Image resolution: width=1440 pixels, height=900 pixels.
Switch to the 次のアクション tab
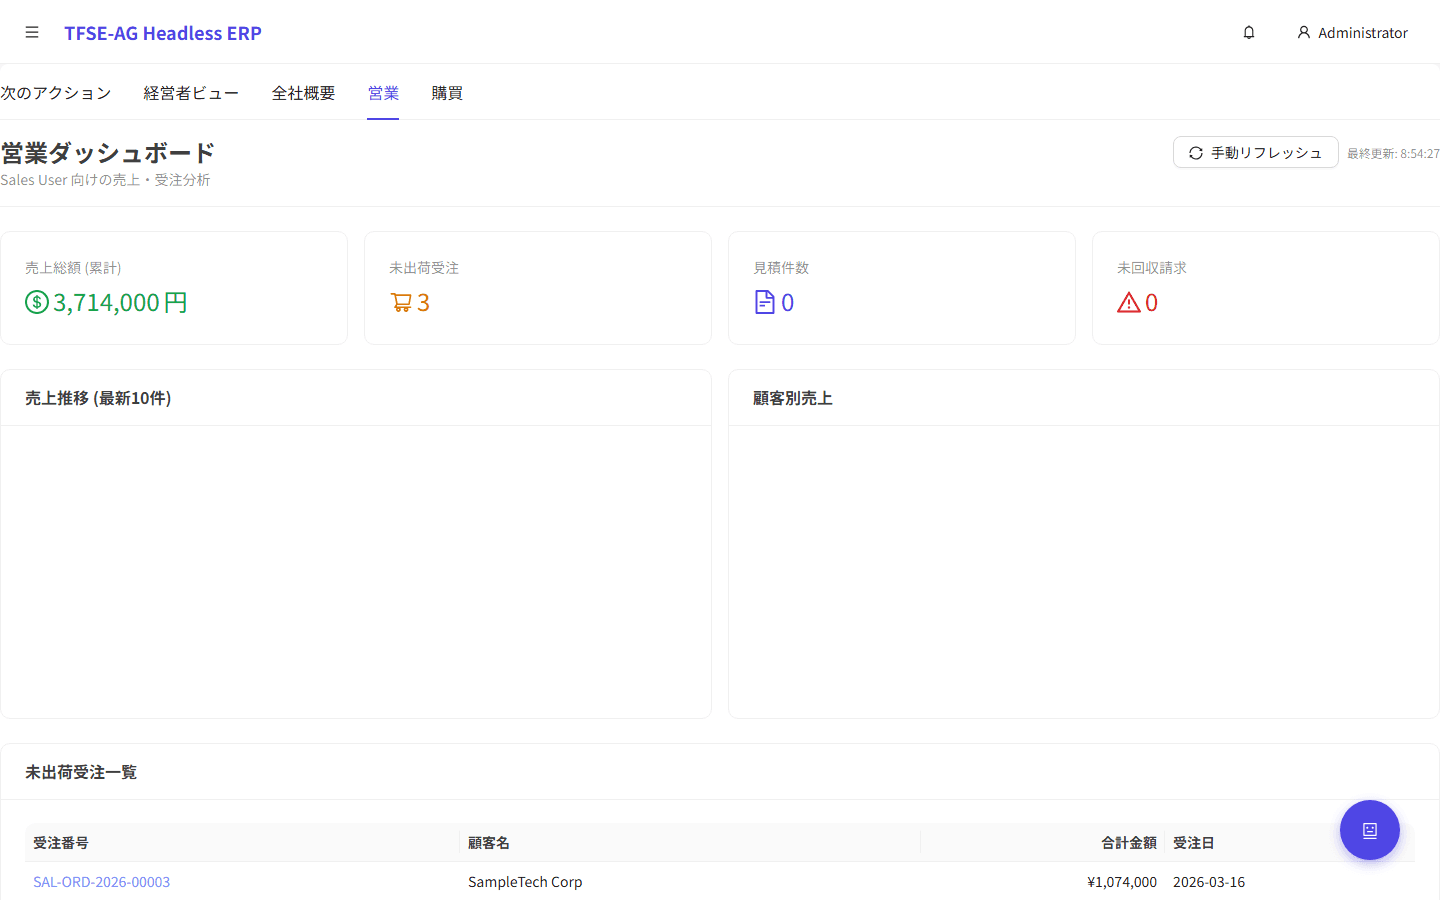tap(56, 93)
